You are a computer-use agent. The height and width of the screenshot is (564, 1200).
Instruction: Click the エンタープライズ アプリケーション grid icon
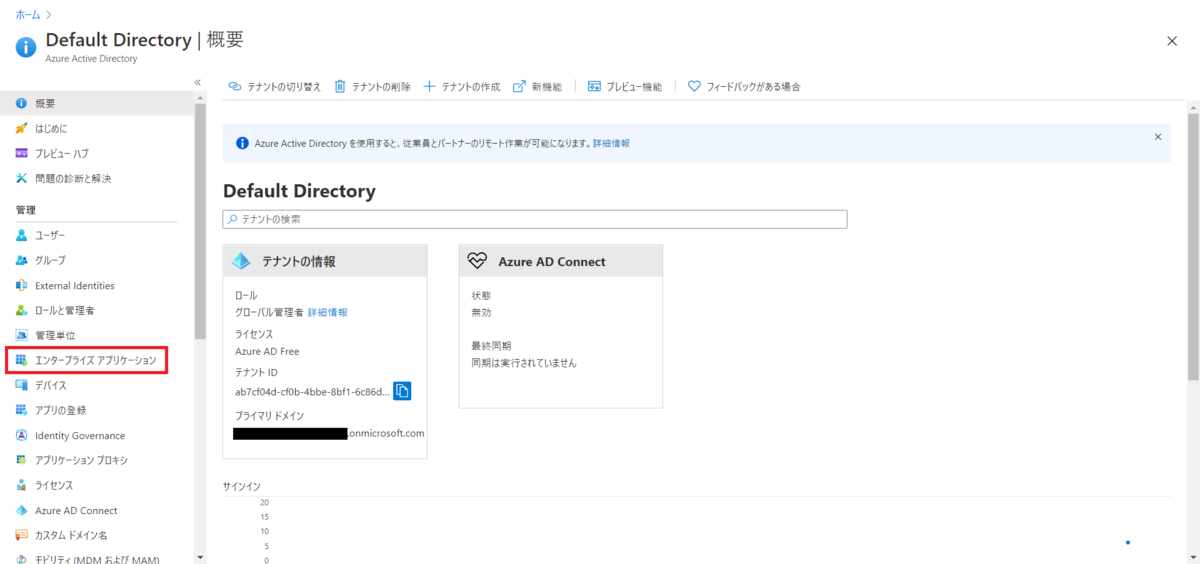(22, 360)
